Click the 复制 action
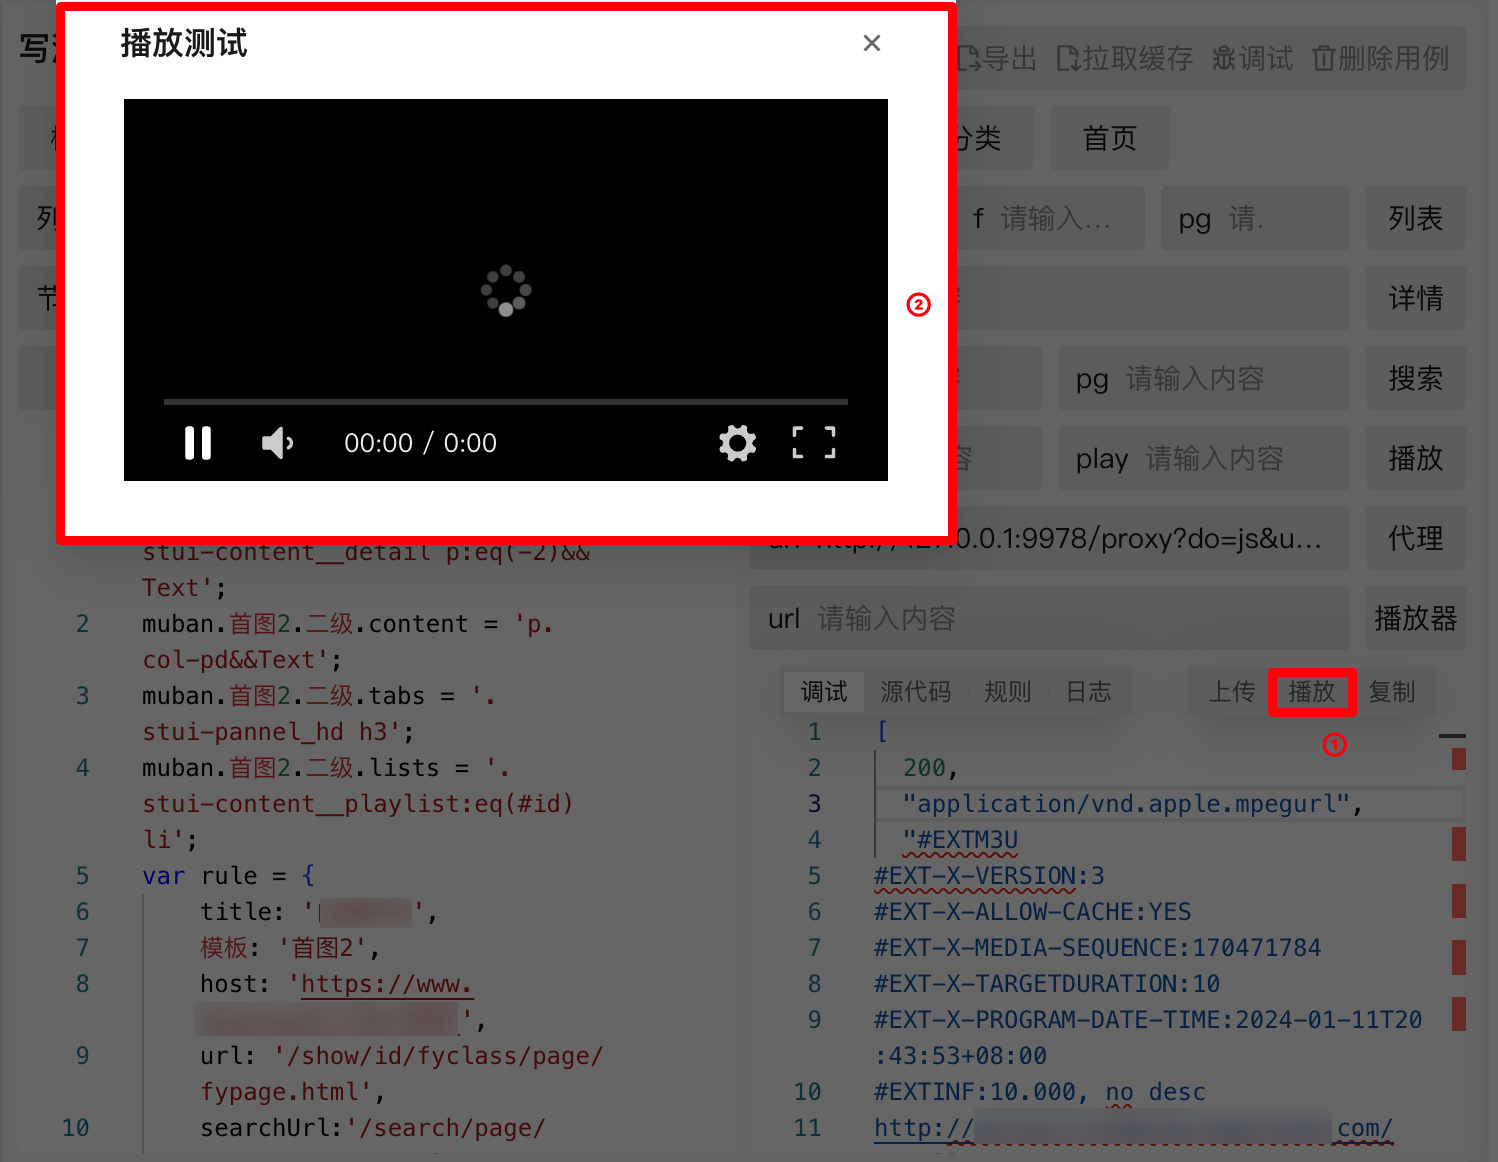The height and width of the screenshot is (1162, 1498). 1392,692
